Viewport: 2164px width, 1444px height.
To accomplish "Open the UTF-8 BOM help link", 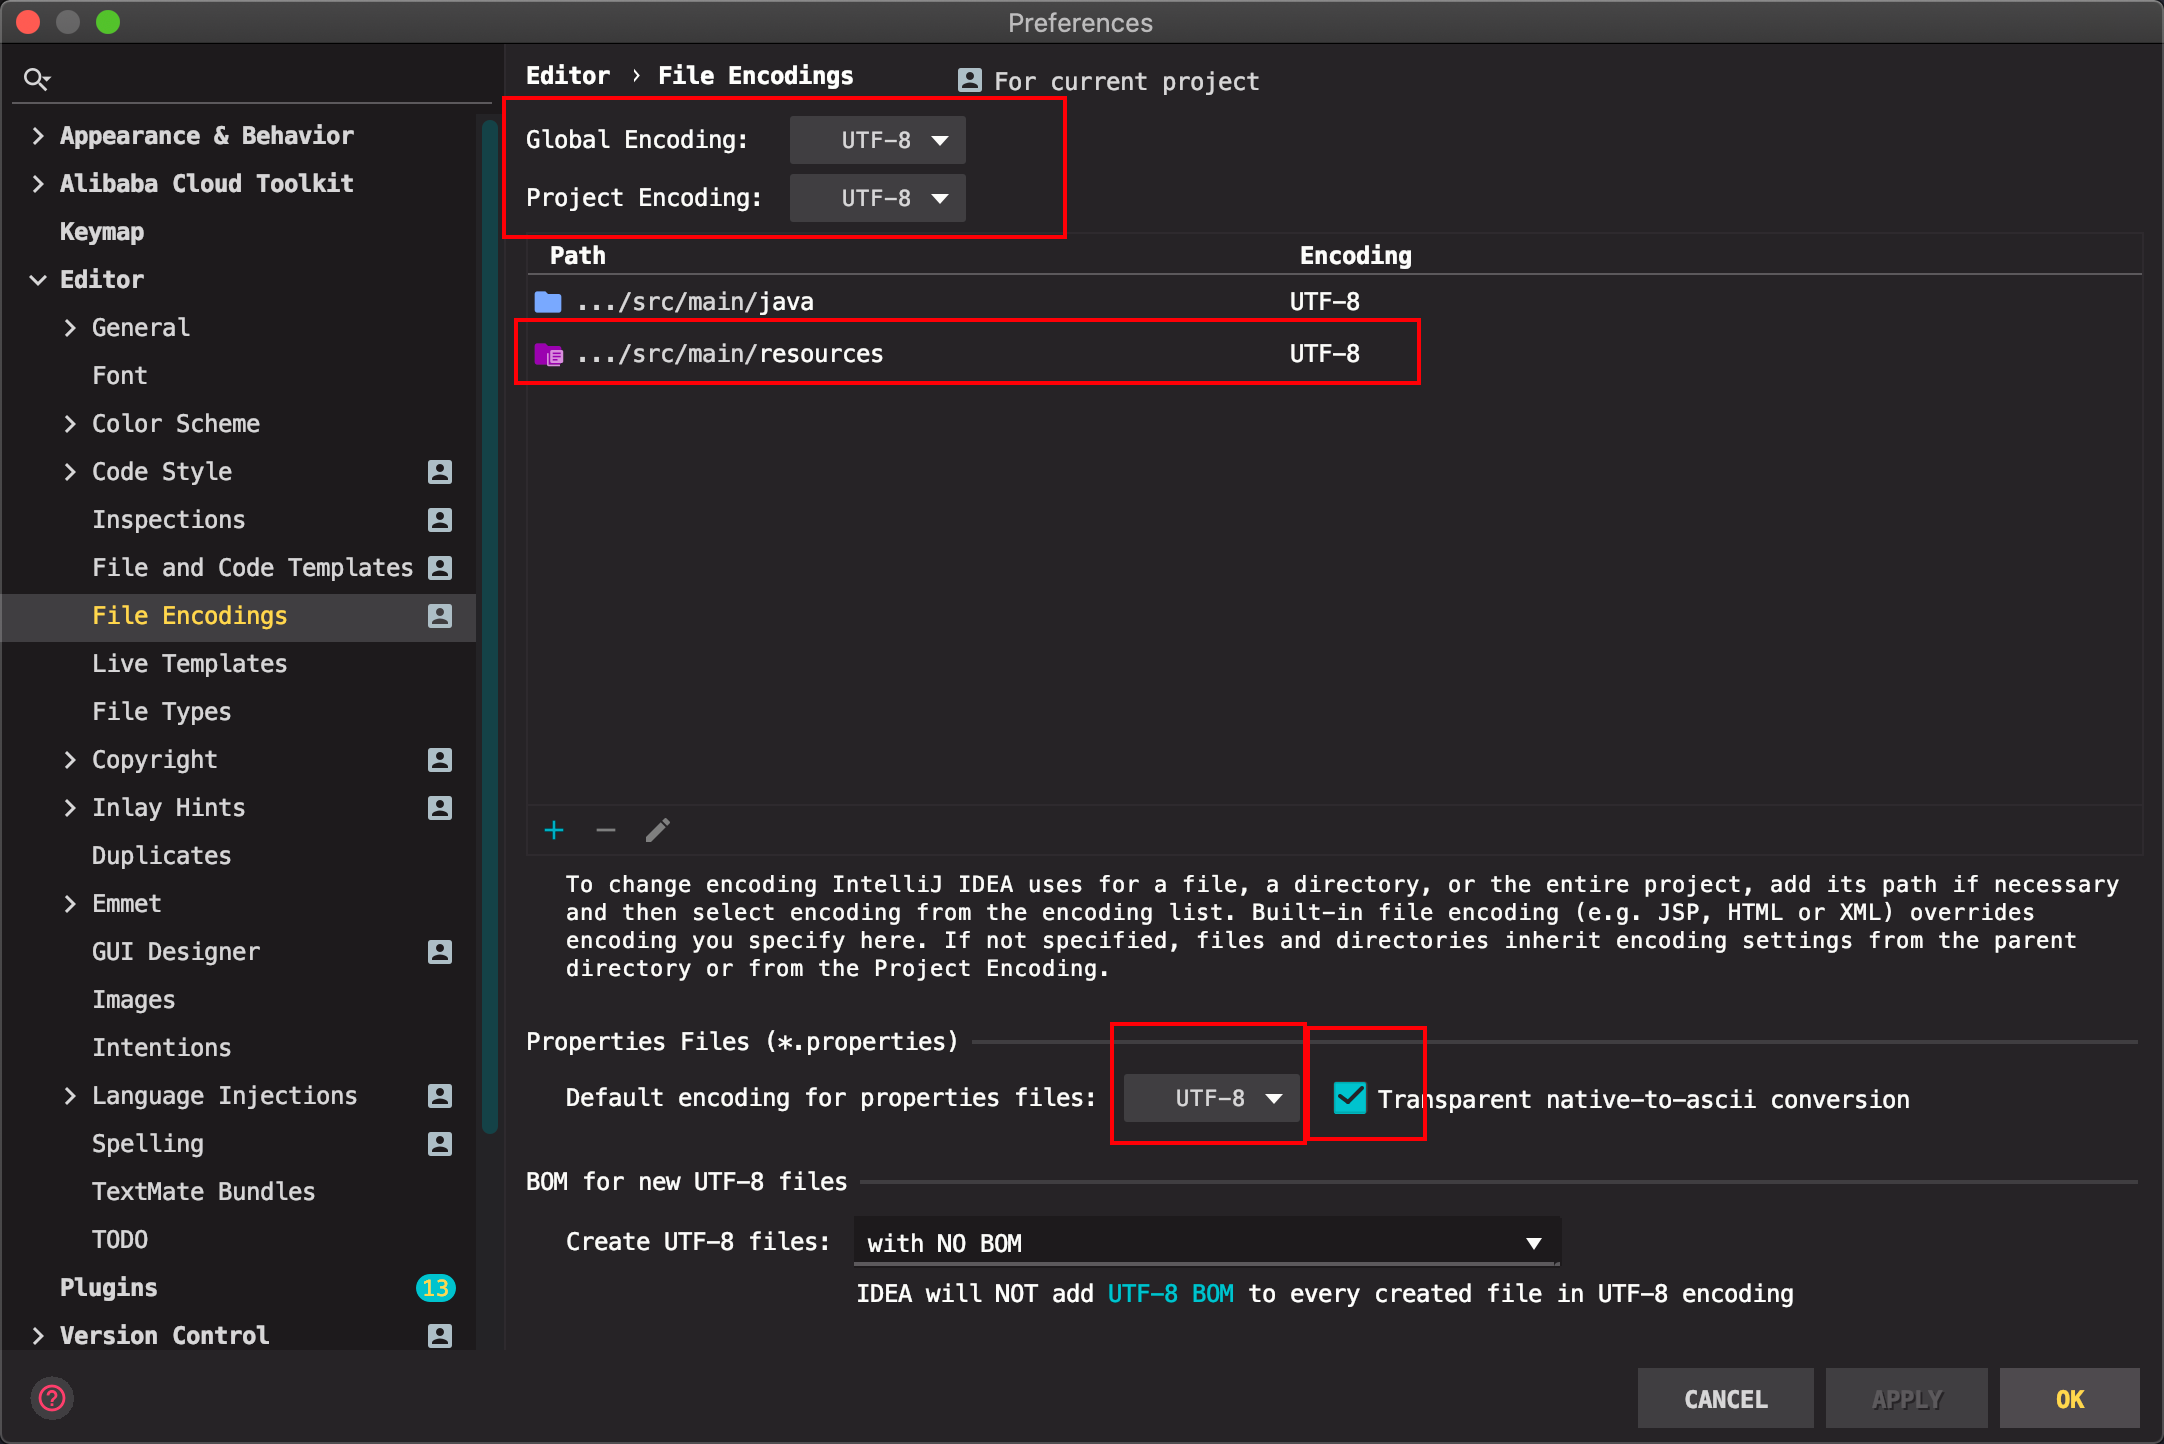I will [x=1171, y=1294].
